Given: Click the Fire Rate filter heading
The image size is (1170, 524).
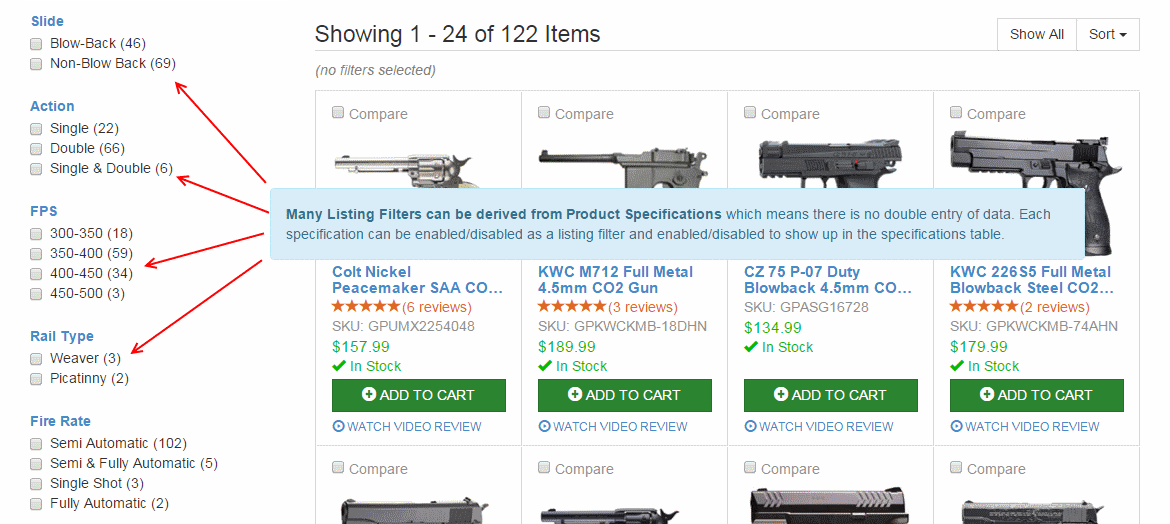Looking at the screenshot, I should point(60,421).
